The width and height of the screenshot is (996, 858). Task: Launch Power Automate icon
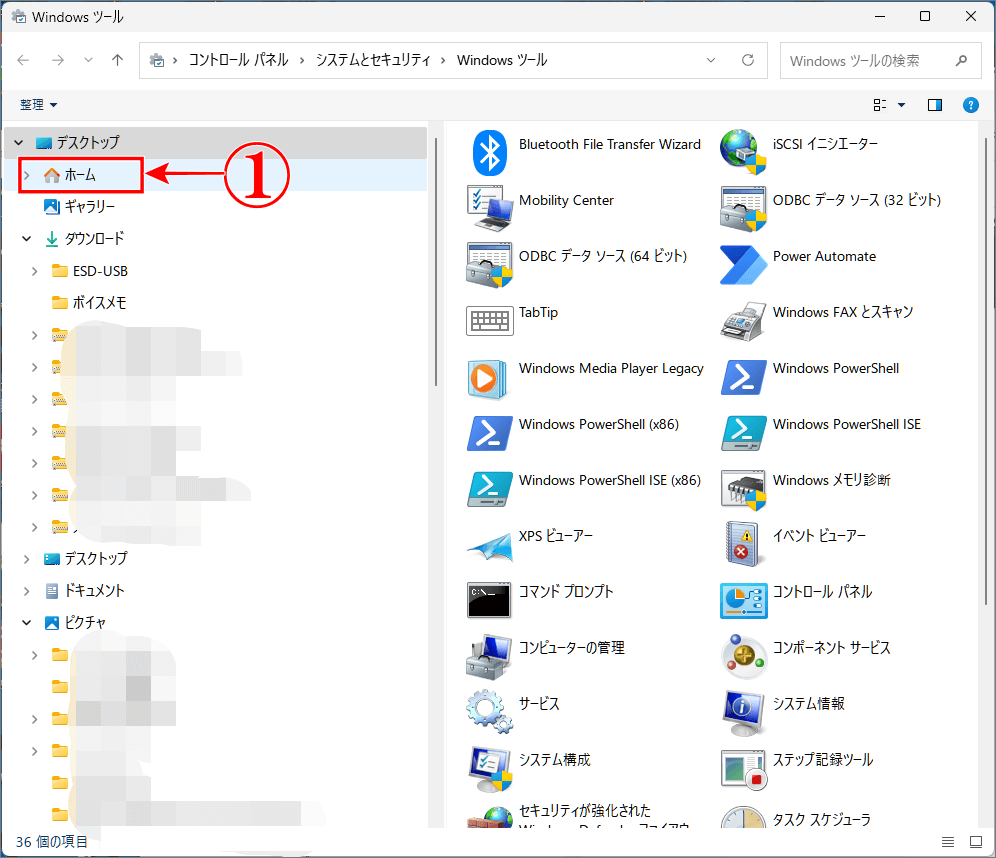(x=743, y=264)
